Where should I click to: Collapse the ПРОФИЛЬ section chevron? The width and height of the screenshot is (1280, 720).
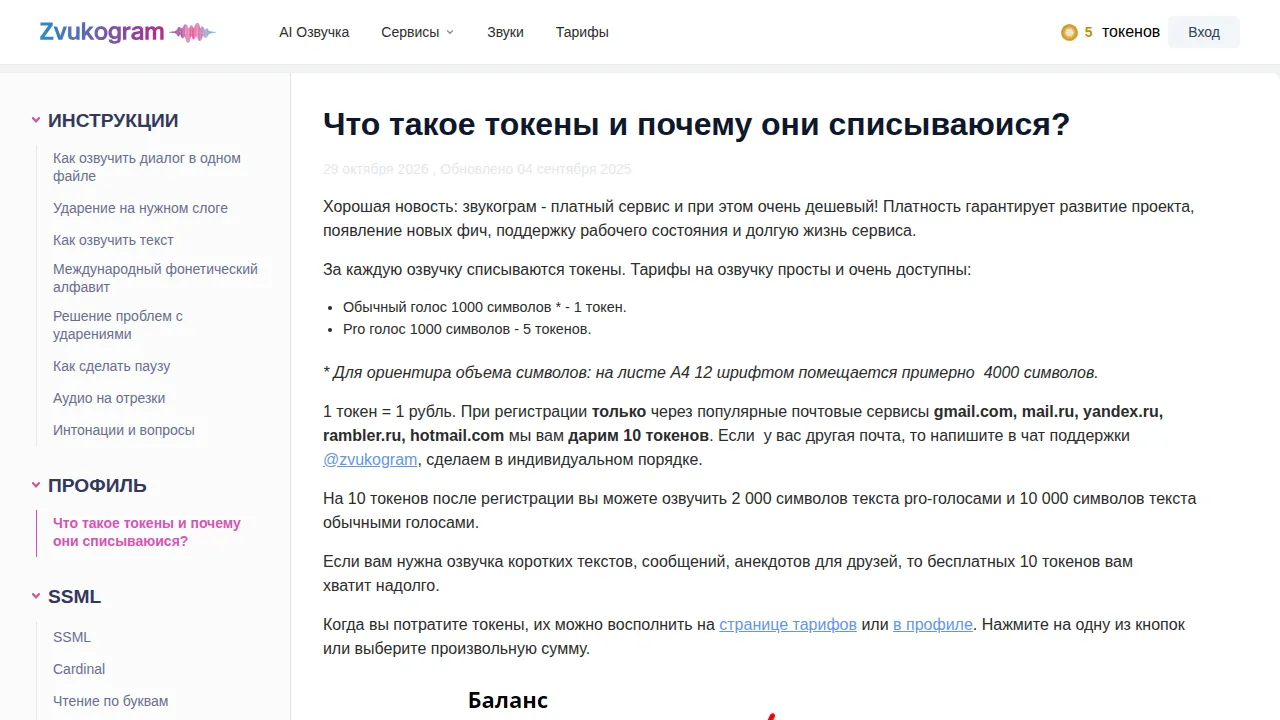point(36,486)
